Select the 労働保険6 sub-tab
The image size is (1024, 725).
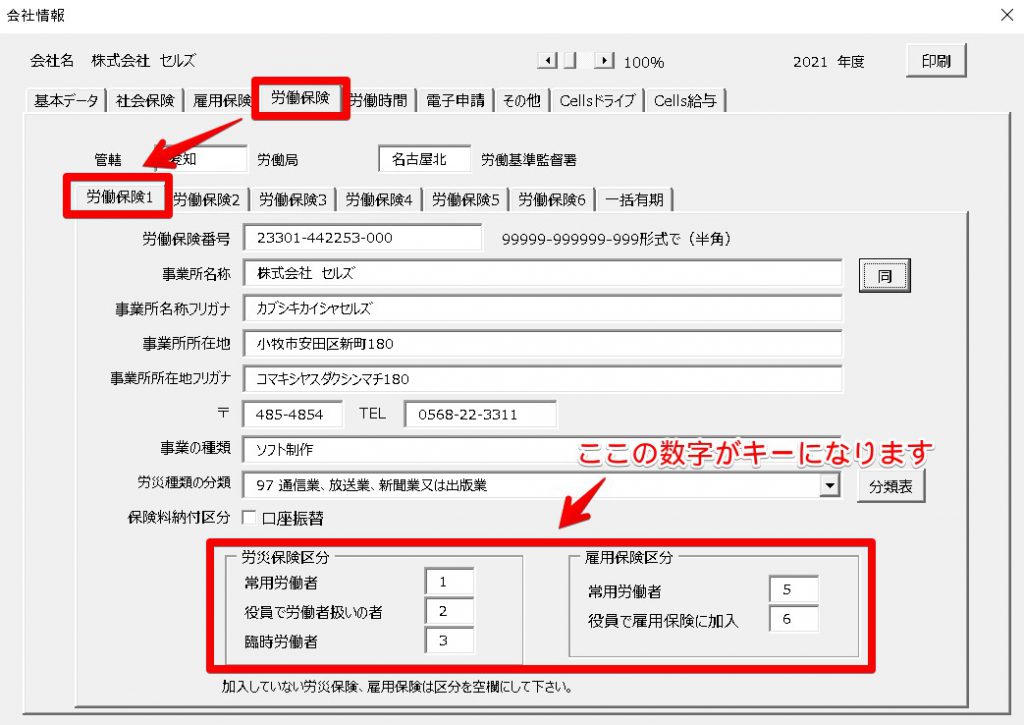(552, 200)
